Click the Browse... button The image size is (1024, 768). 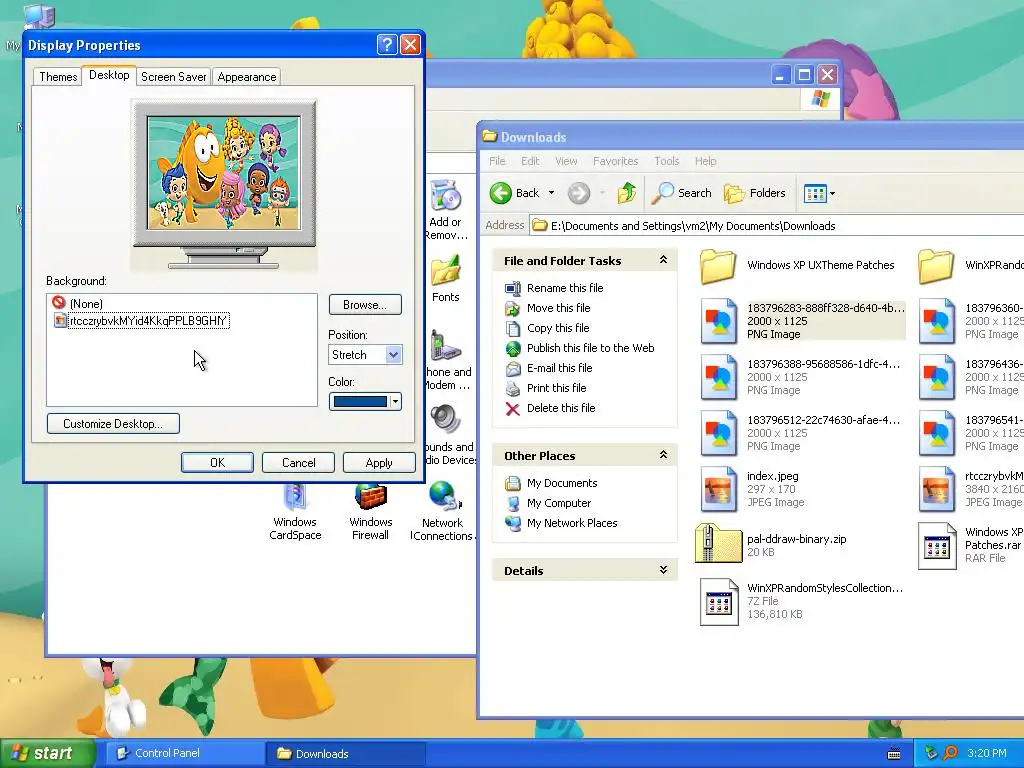click(365, 305)
